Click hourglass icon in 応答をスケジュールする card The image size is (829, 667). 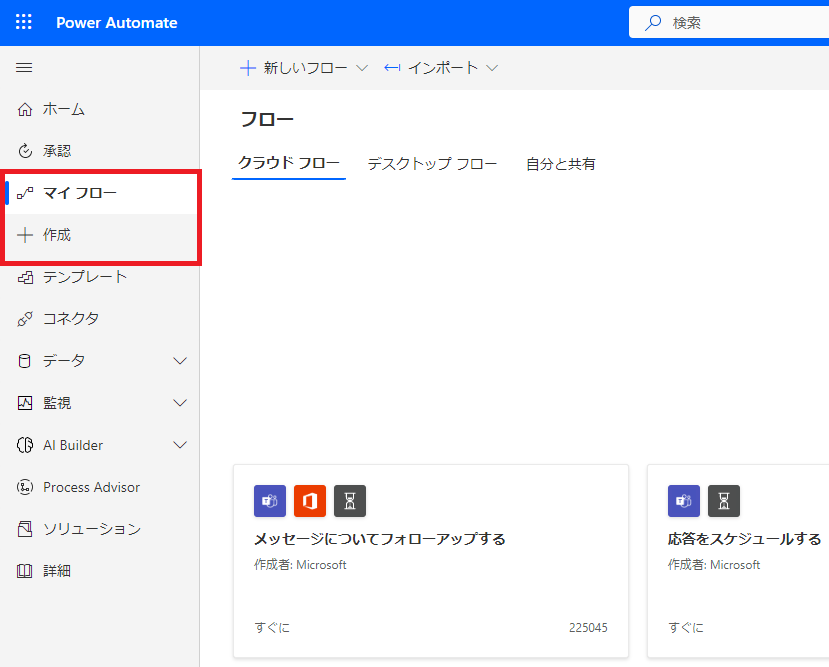[x=724, y=501]
